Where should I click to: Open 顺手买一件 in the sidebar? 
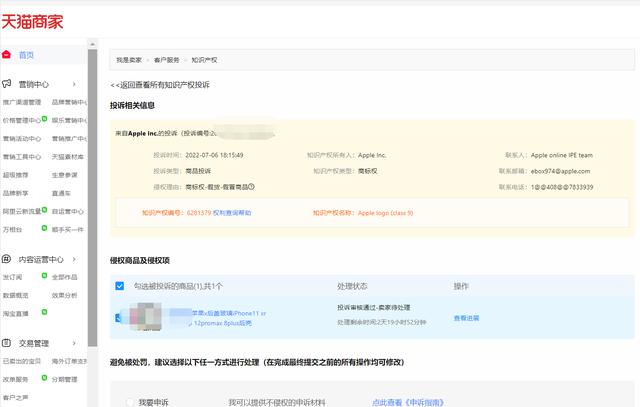67,229
